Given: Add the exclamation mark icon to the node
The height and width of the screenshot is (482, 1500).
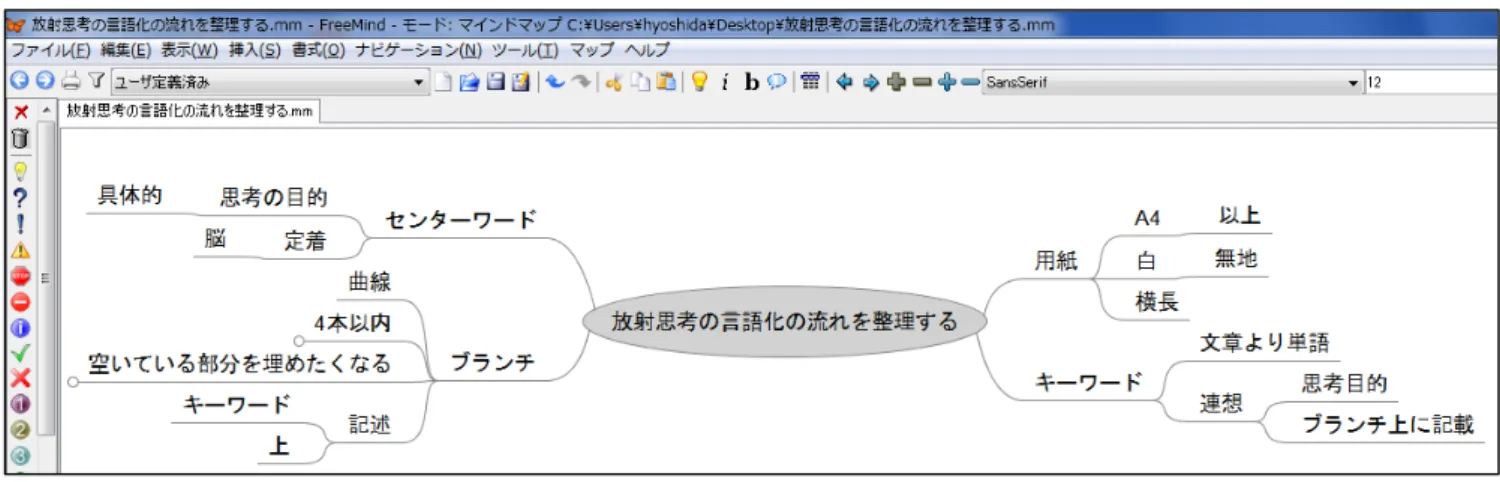Looking at the screenshot, I should [x=20, y=224].
